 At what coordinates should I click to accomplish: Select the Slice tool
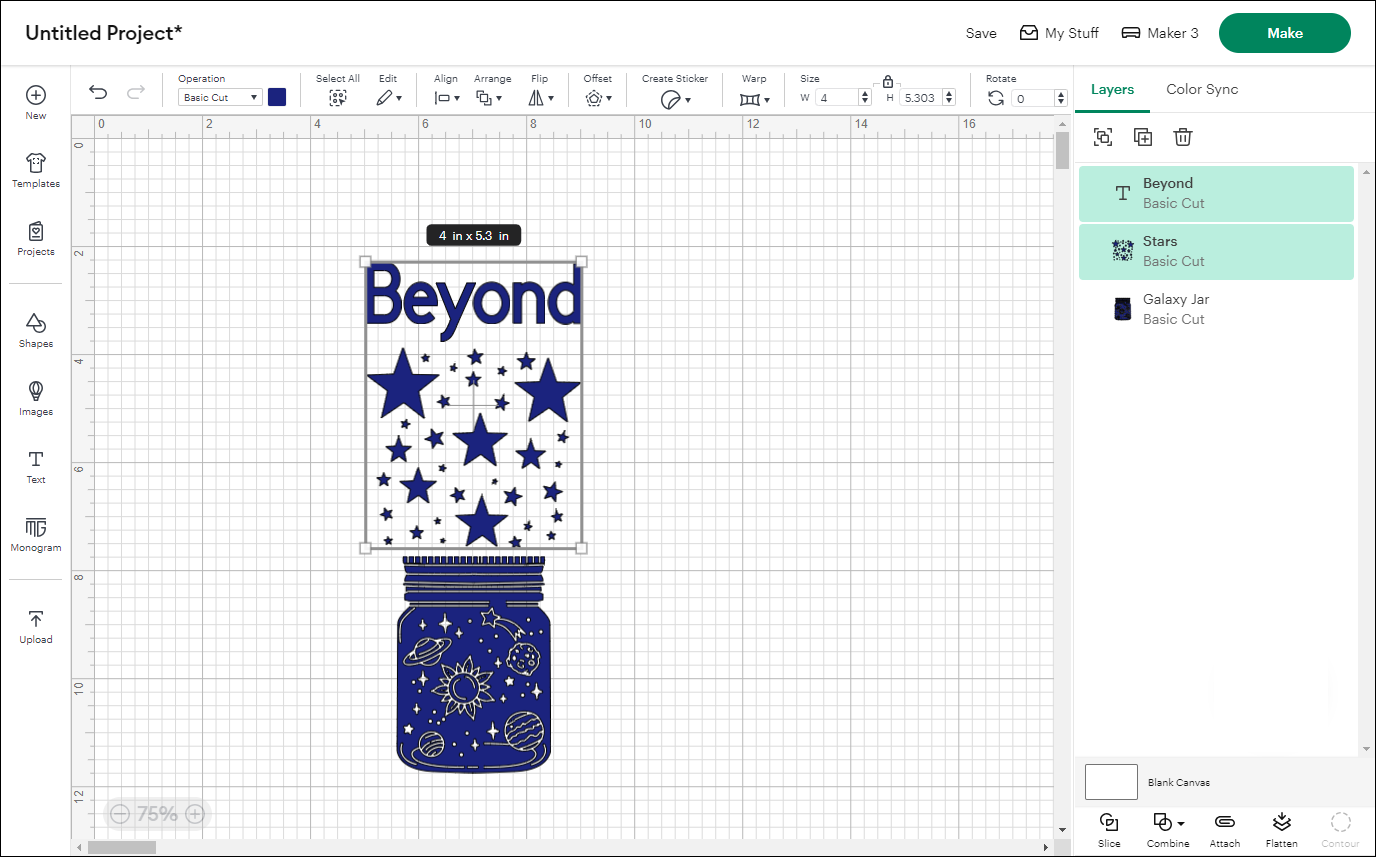coord(1109,829)
